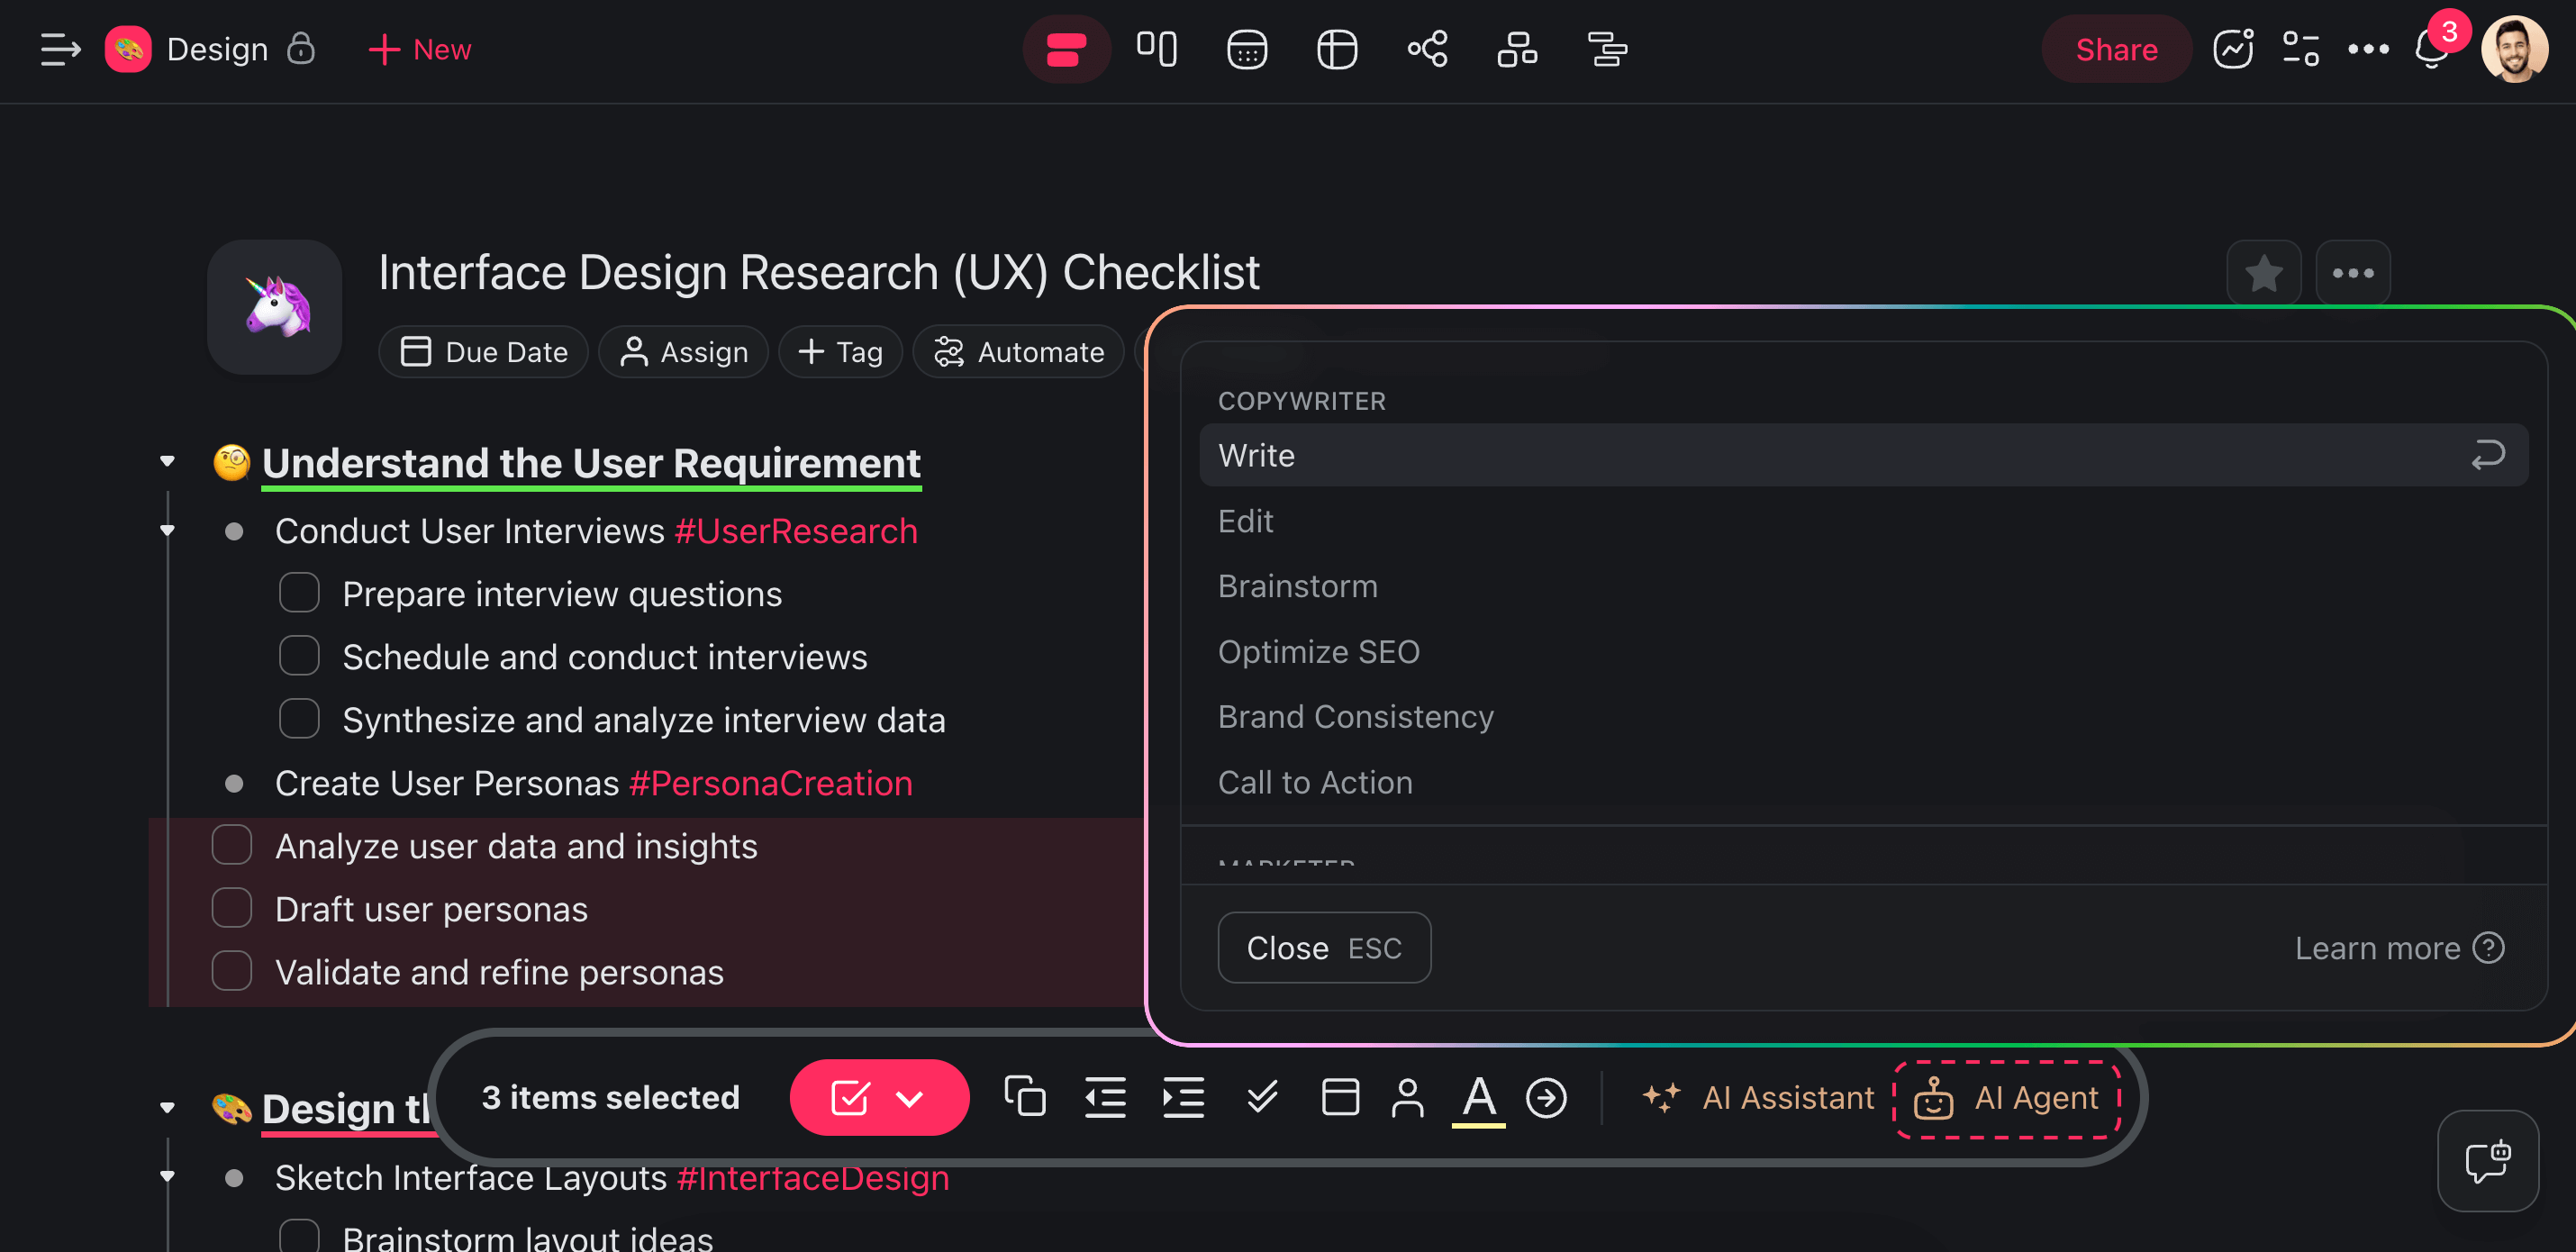Open the text color formatting icon

click(1478, 1097)
